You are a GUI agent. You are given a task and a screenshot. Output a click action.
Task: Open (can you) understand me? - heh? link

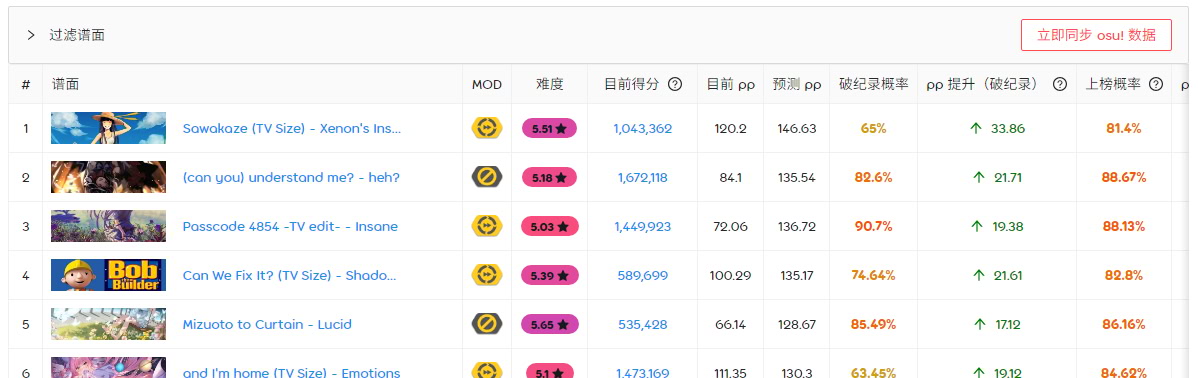(x=291, y=177)
